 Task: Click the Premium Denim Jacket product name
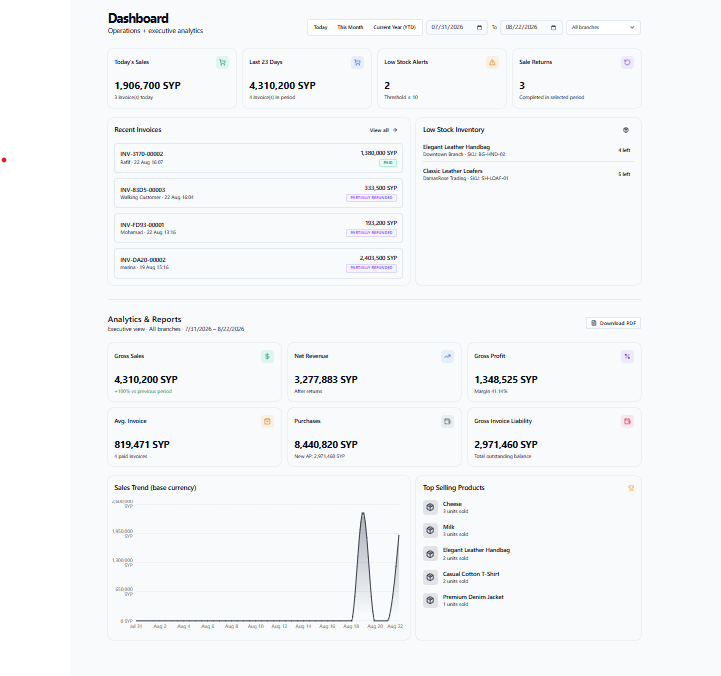coord(473,597)
